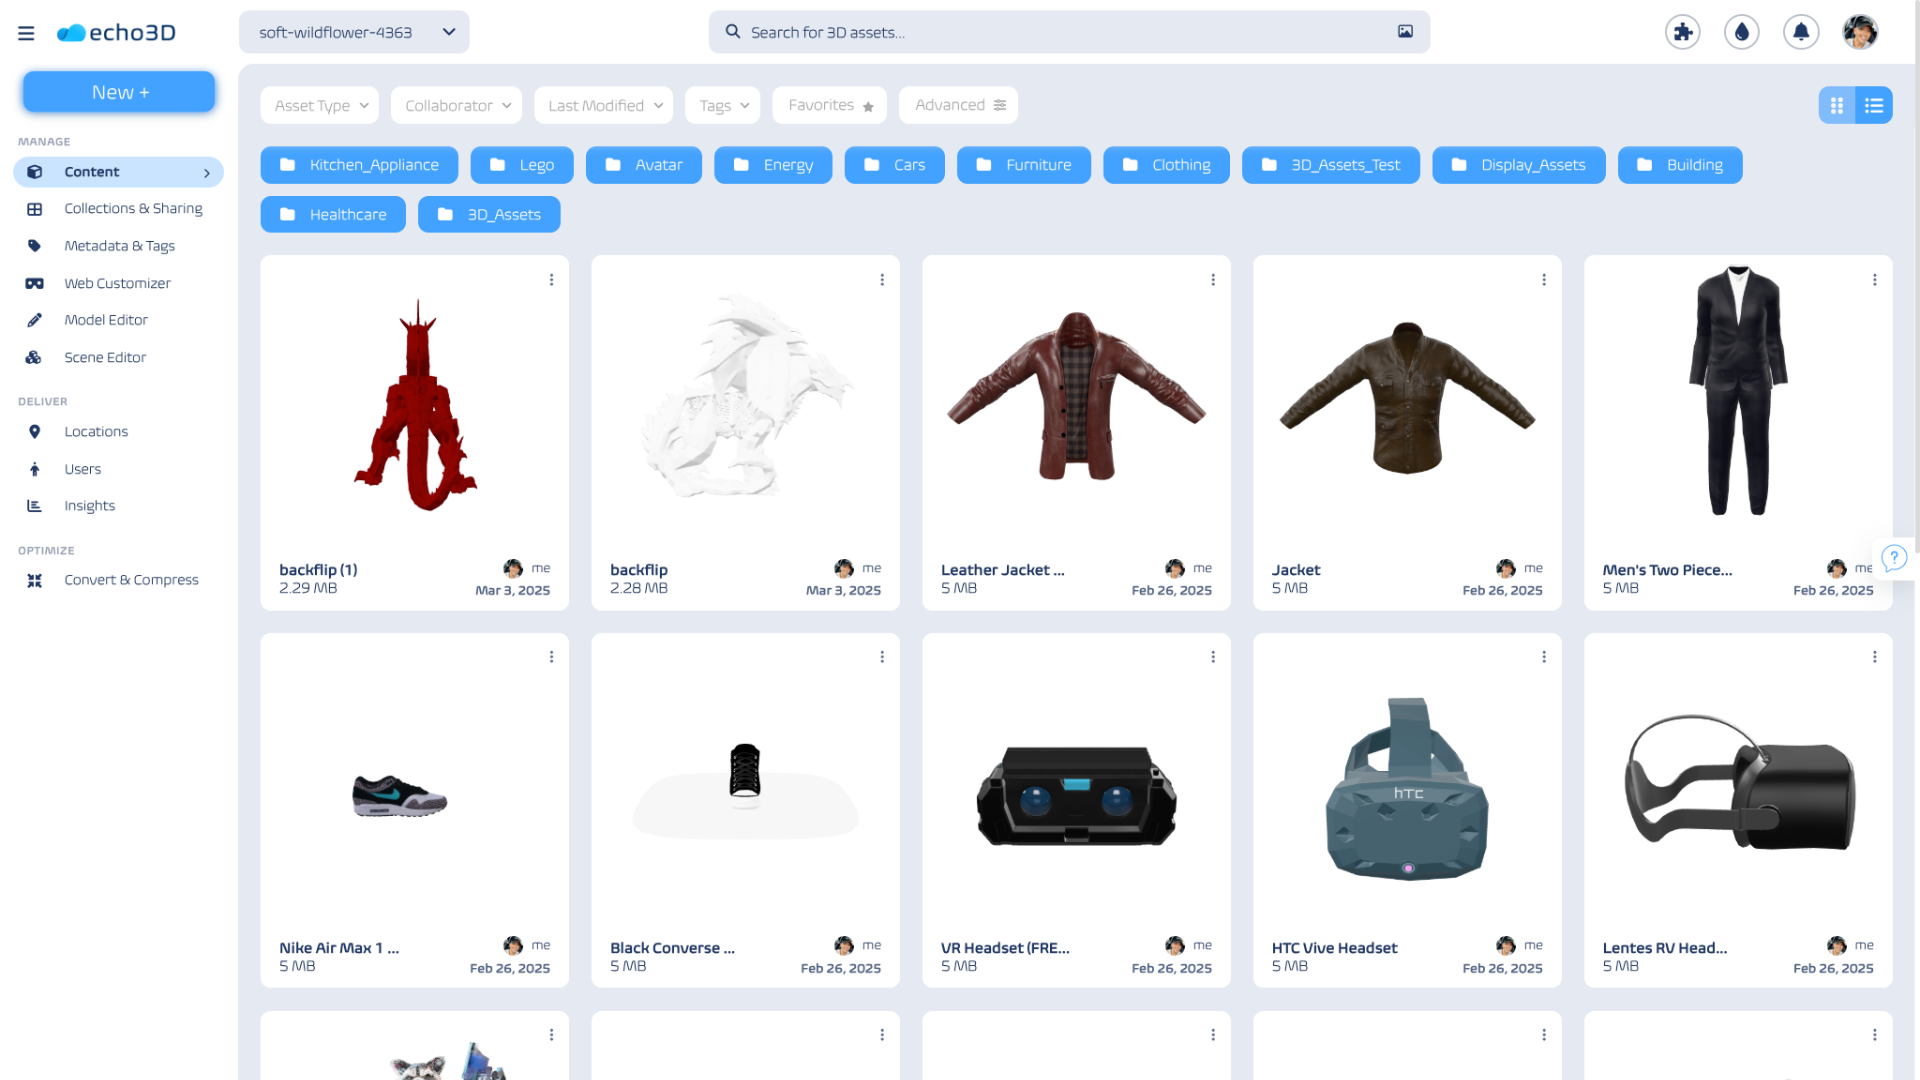Open the Kitchen_Appliance folder
The image size is (1920, 1080).
(359, 165)
